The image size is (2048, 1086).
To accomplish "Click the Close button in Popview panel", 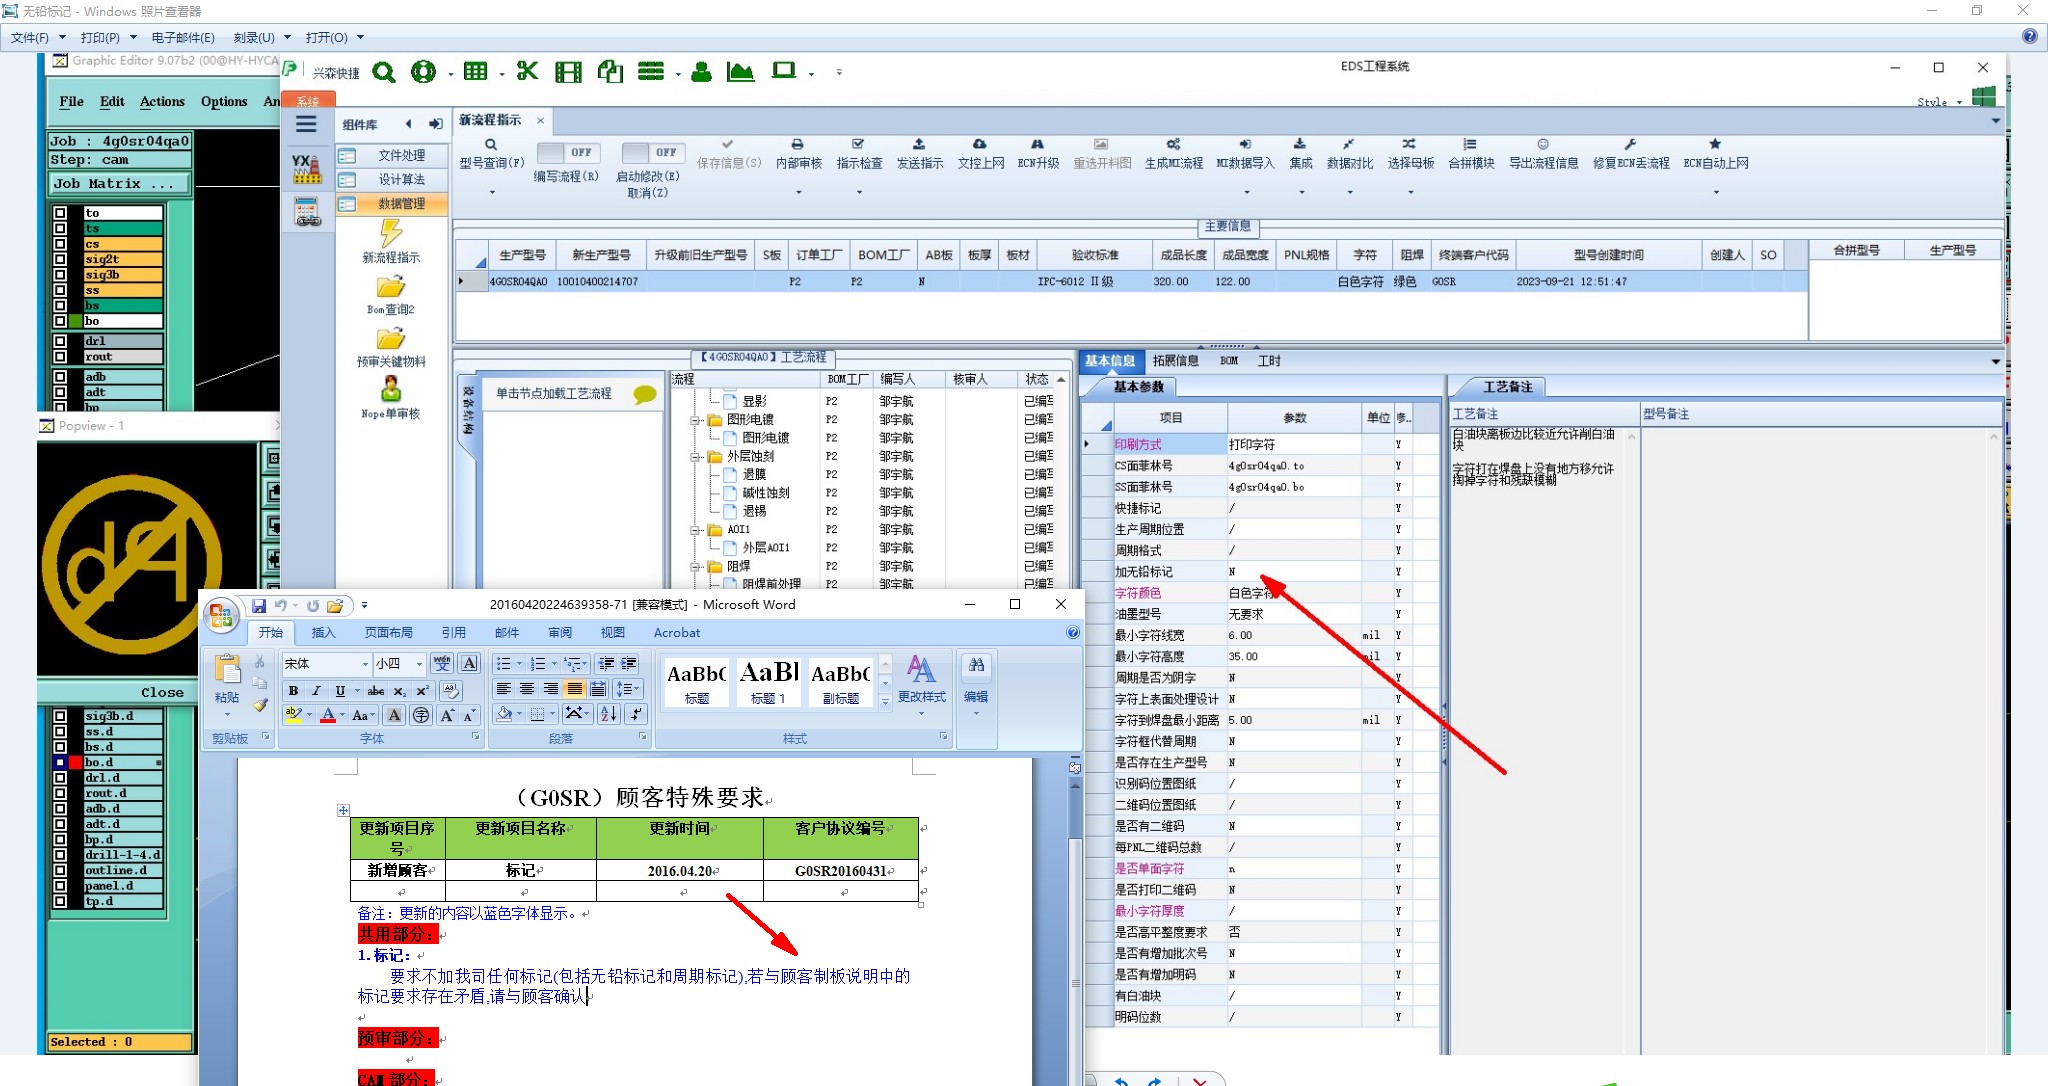I will point(162,692).
